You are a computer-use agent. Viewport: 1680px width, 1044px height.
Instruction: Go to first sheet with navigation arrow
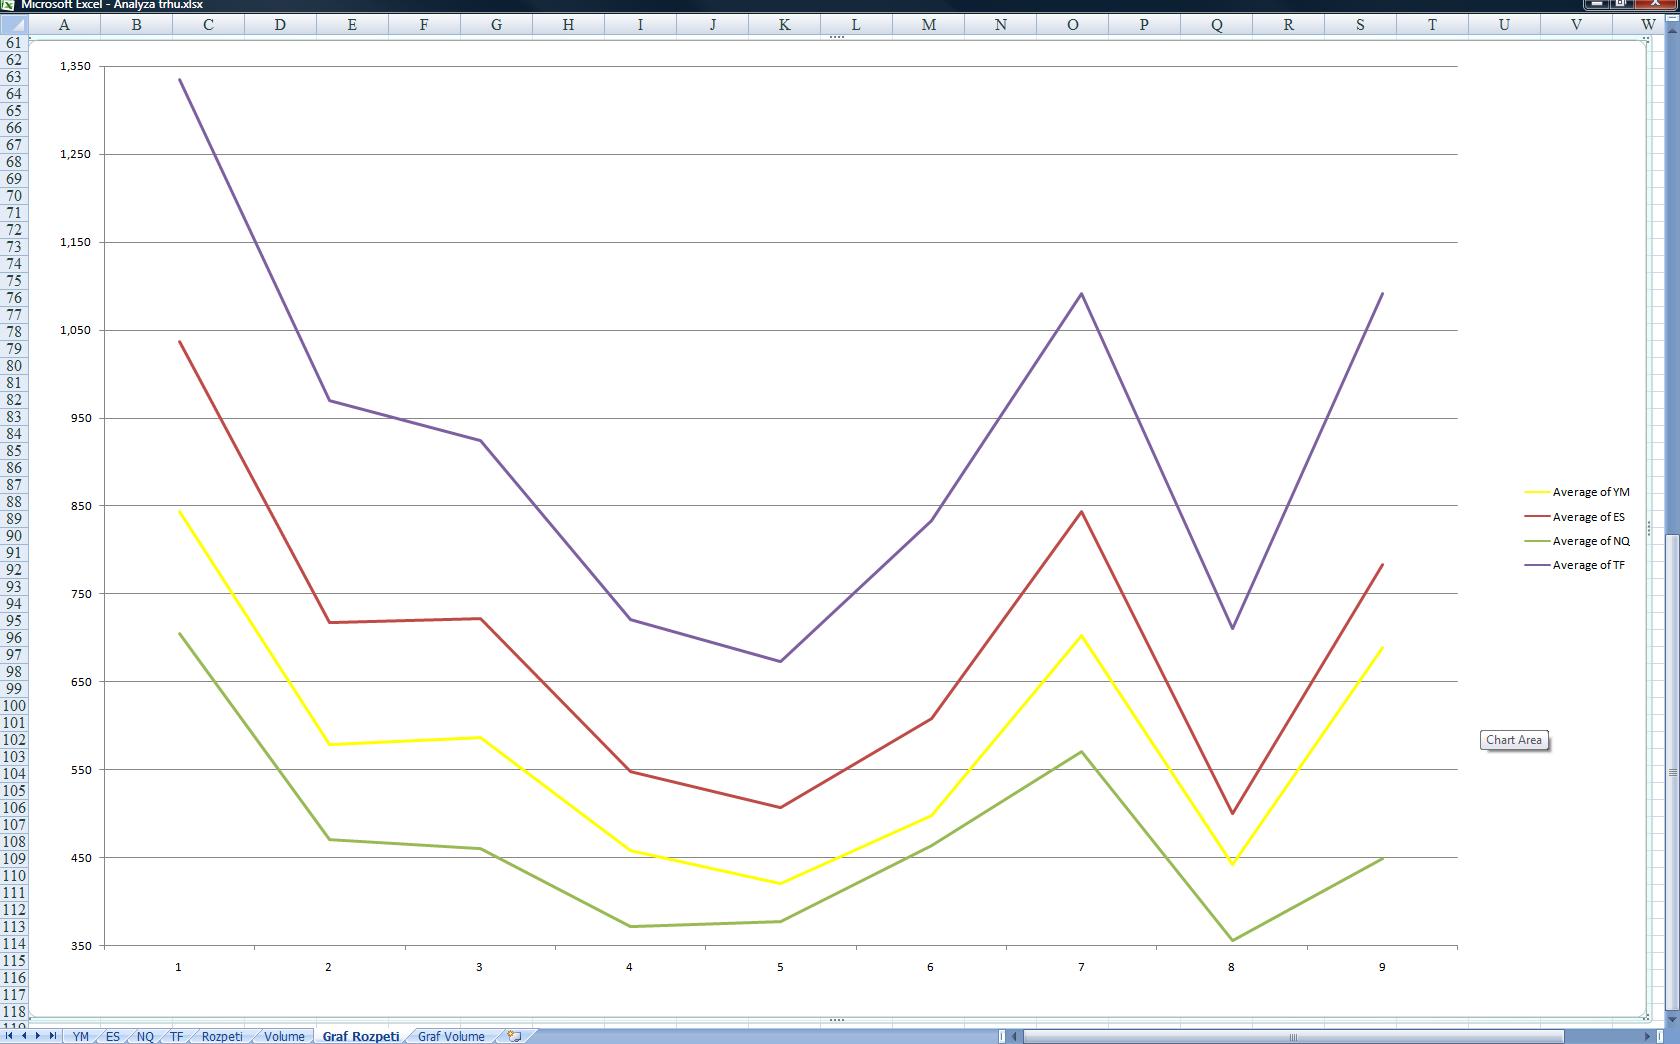[10, 1036]
